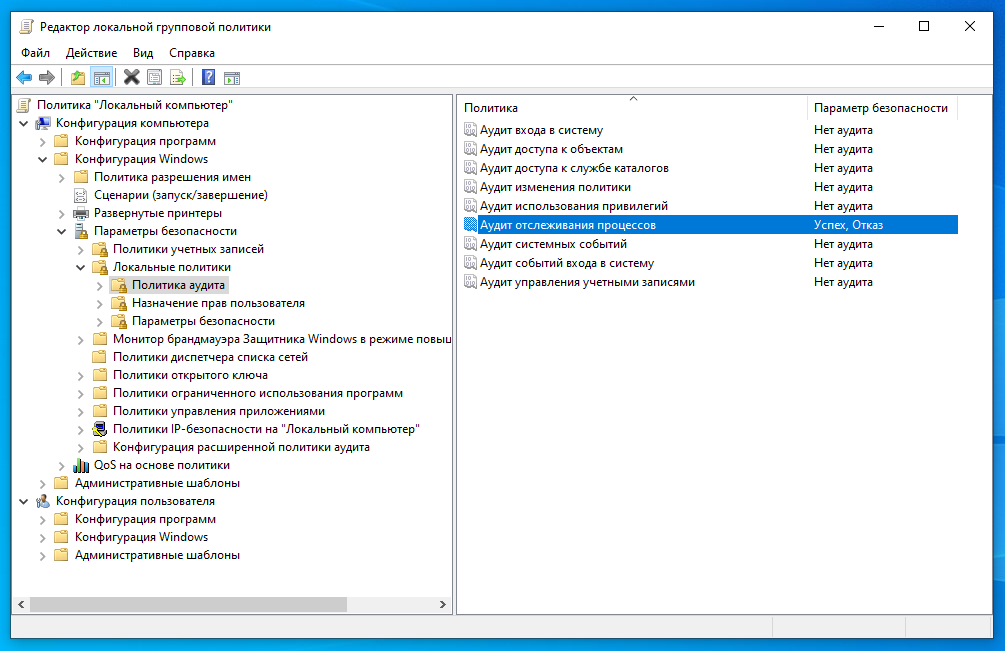The height and width of the screenshot is (651, 1005).
Task: Sort by the Параметр безопасности column header
Action: (x=880, y=108)
